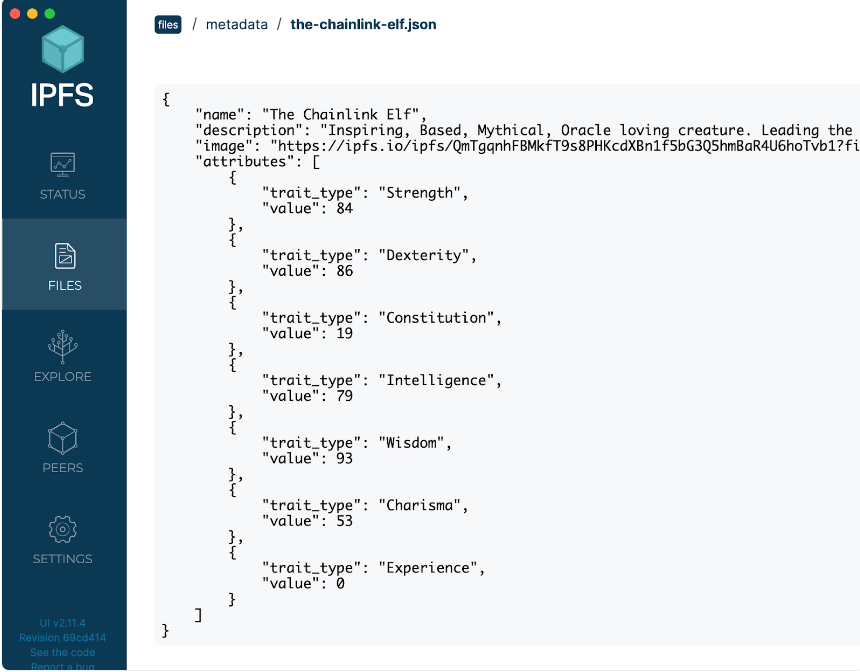Click the "Experience" trait_type line

(374, 568)
